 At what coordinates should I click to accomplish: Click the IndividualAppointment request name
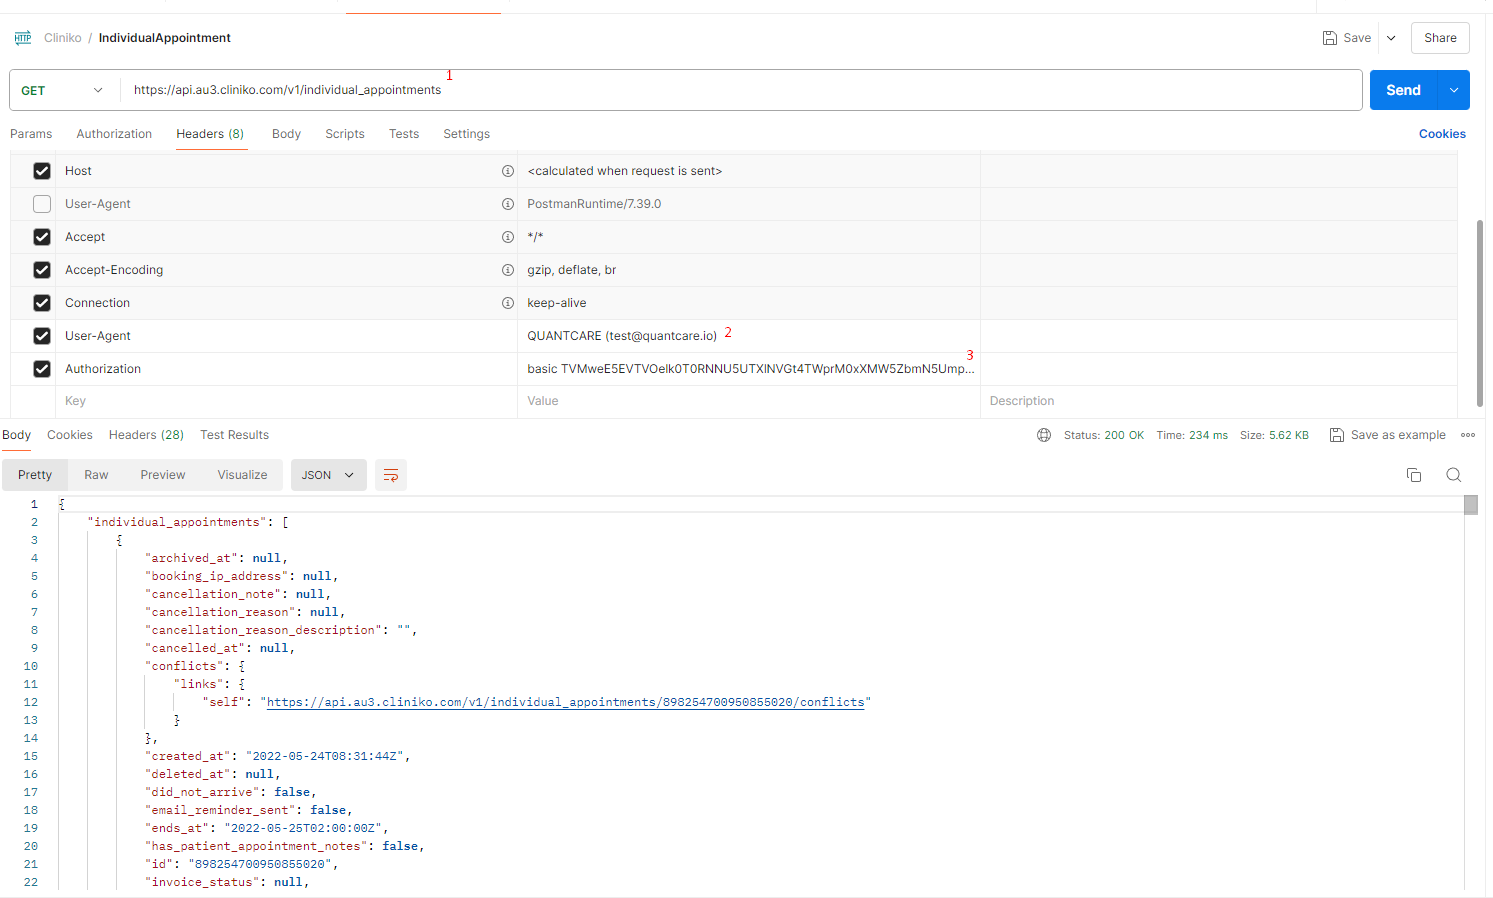pos(165,38)
